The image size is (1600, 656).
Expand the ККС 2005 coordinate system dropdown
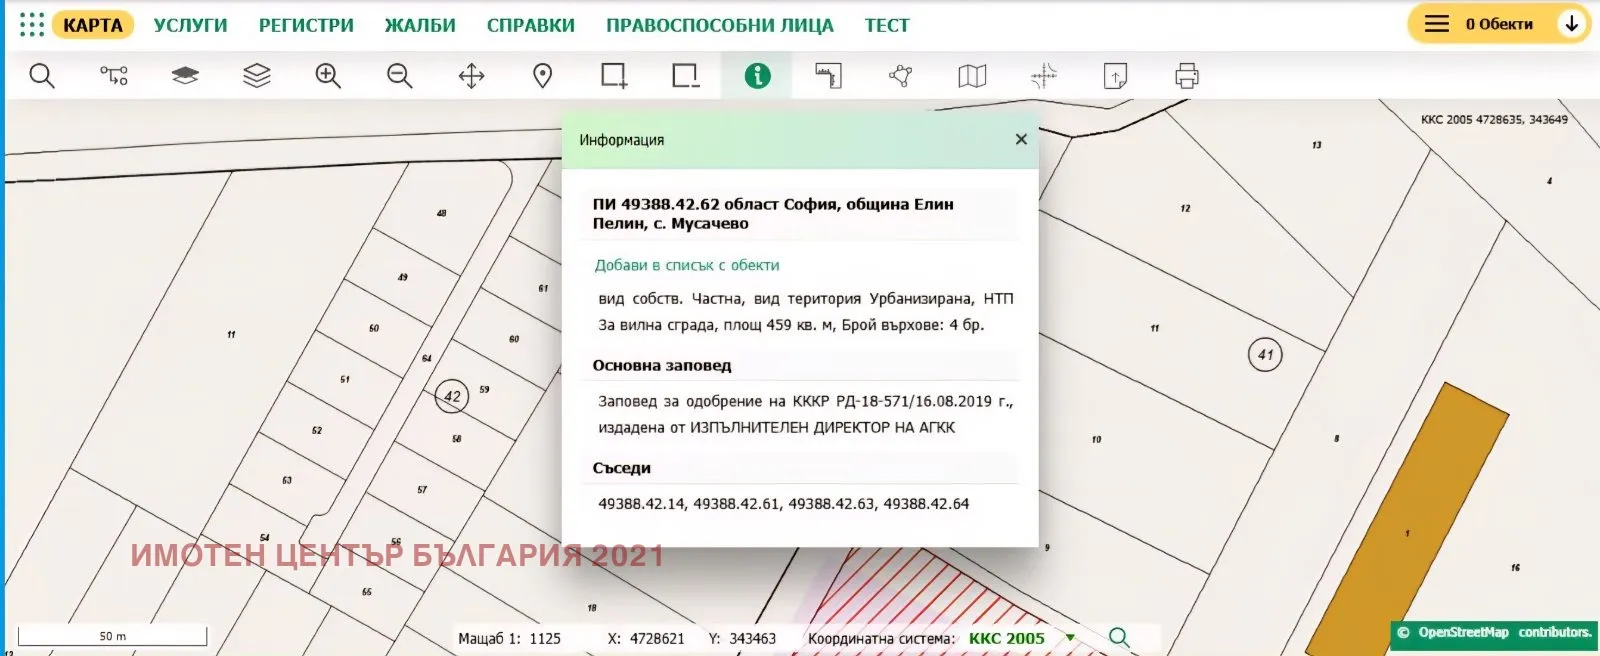tap(1070, 638)
